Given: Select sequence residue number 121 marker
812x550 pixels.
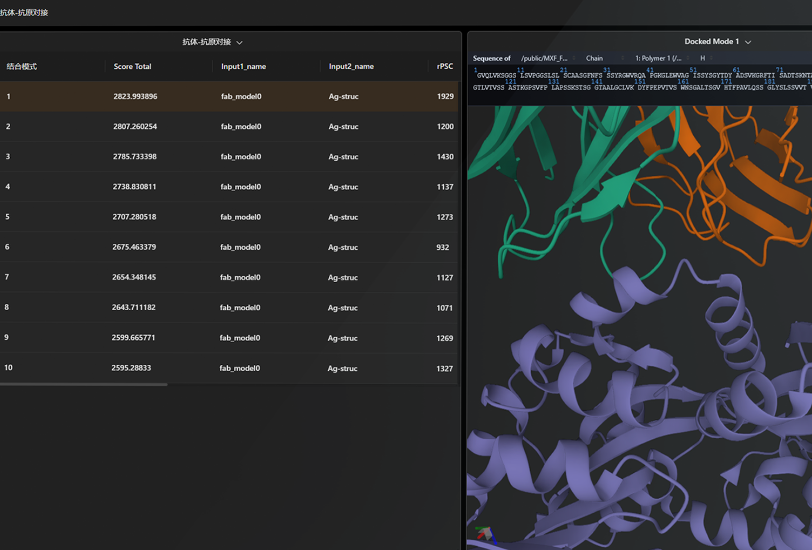Looking at the screenshot, I should click(x=510, y=81).
